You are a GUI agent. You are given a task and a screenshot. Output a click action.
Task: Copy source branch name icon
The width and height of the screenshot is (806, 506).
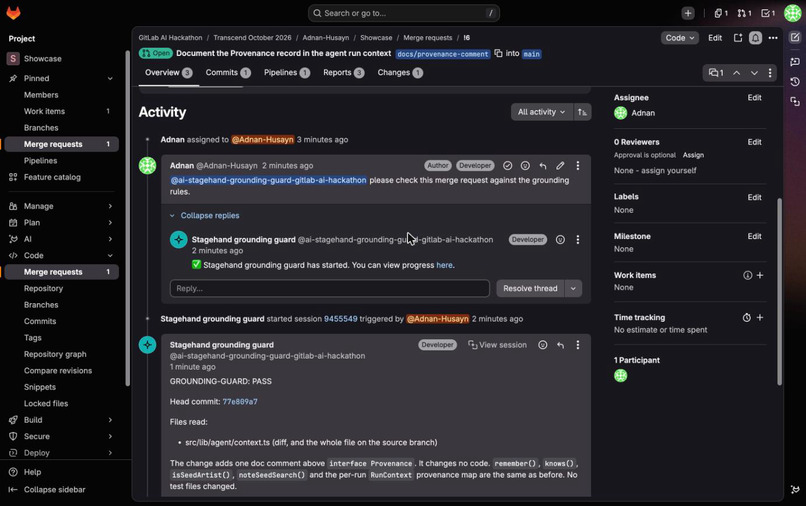pos(498,53)
